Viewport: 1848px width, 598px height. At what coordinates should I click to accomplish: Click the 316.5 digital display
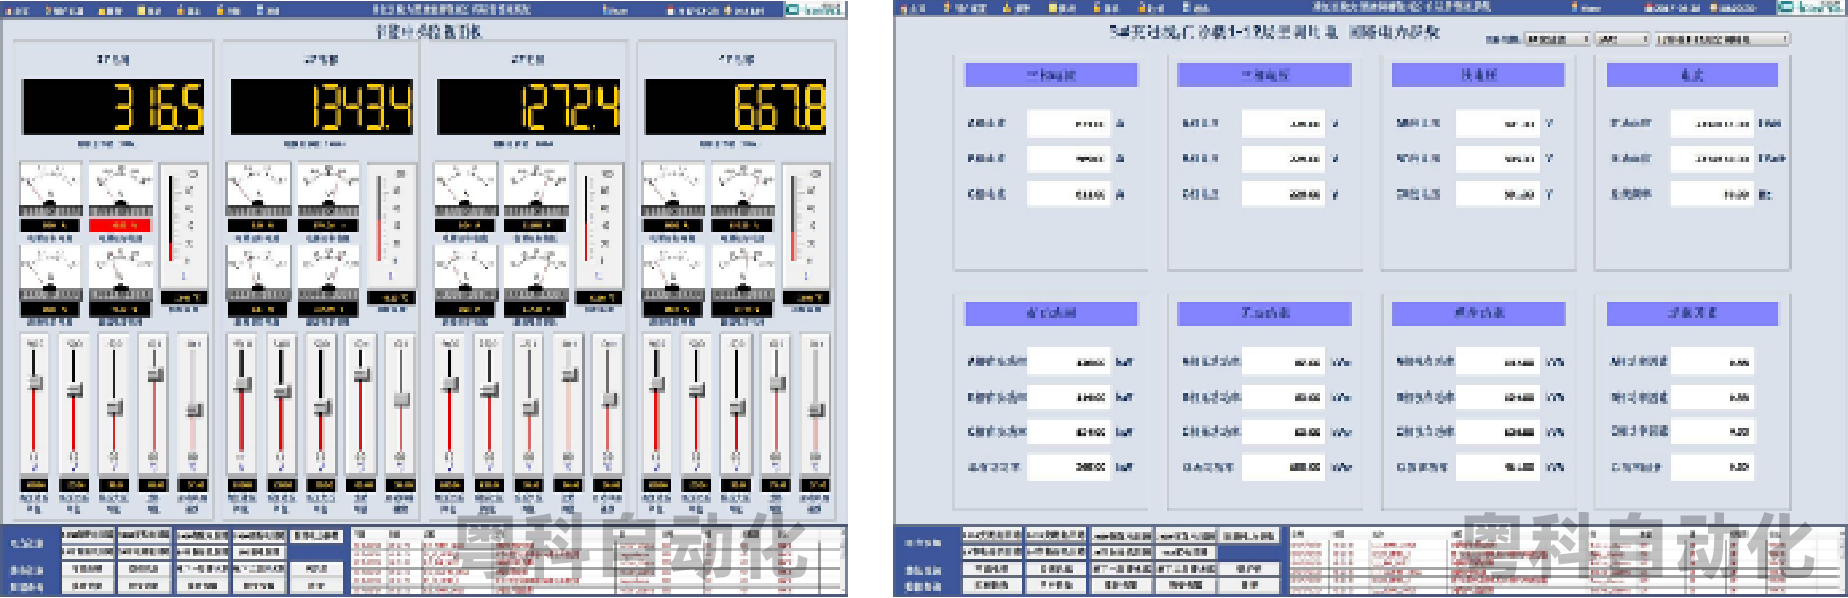[113, 107]
